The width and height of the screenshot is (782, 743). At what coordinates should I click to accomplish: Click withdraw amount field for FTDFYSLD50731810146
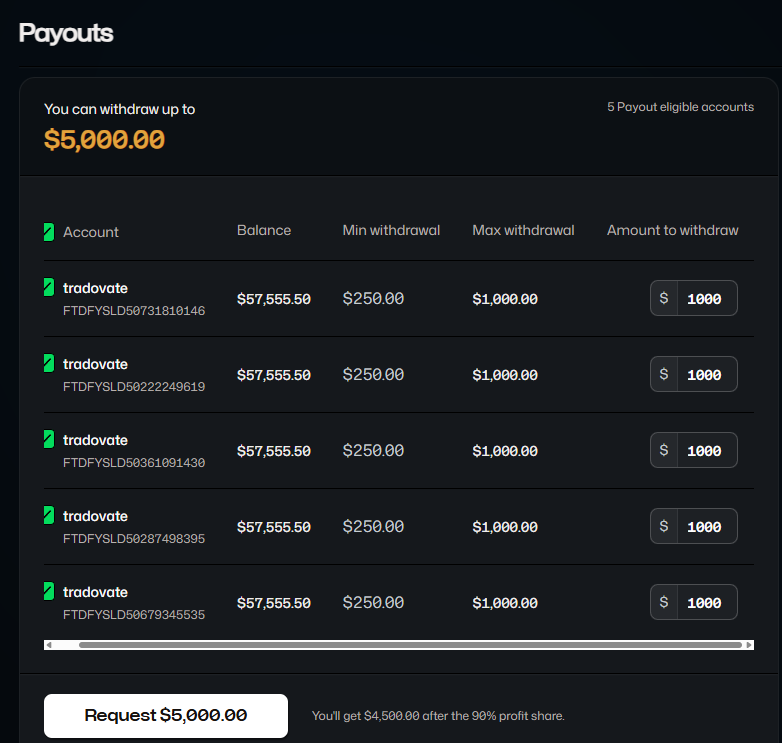[x=694, y=298]
